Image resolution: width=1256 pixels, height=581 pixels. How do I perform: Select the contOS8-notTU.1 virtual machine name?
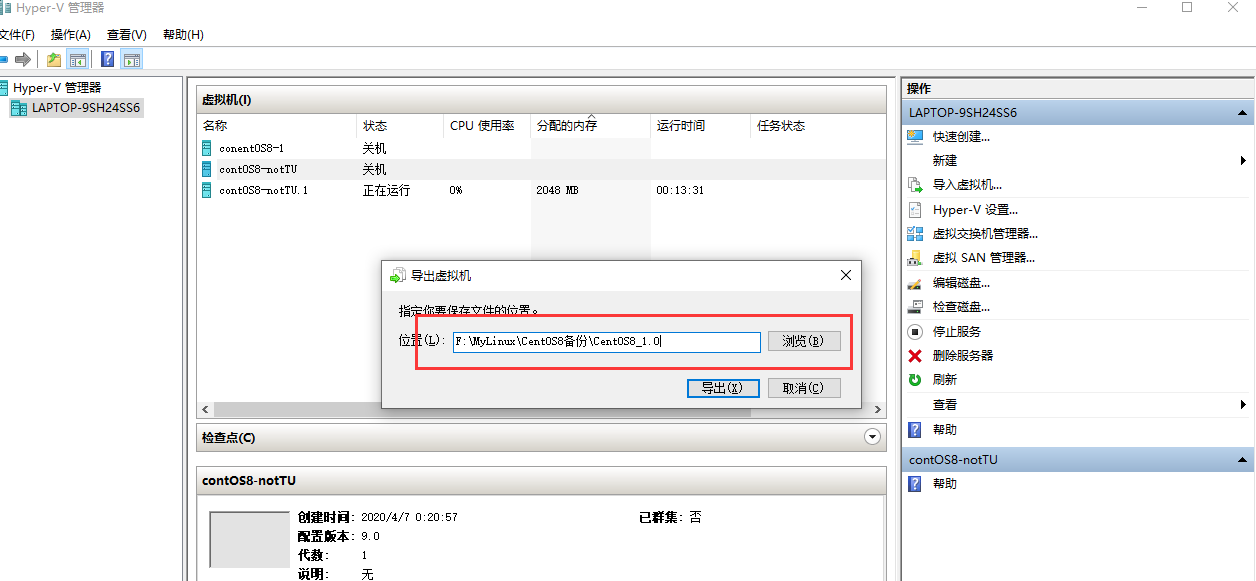click(263, 190)
